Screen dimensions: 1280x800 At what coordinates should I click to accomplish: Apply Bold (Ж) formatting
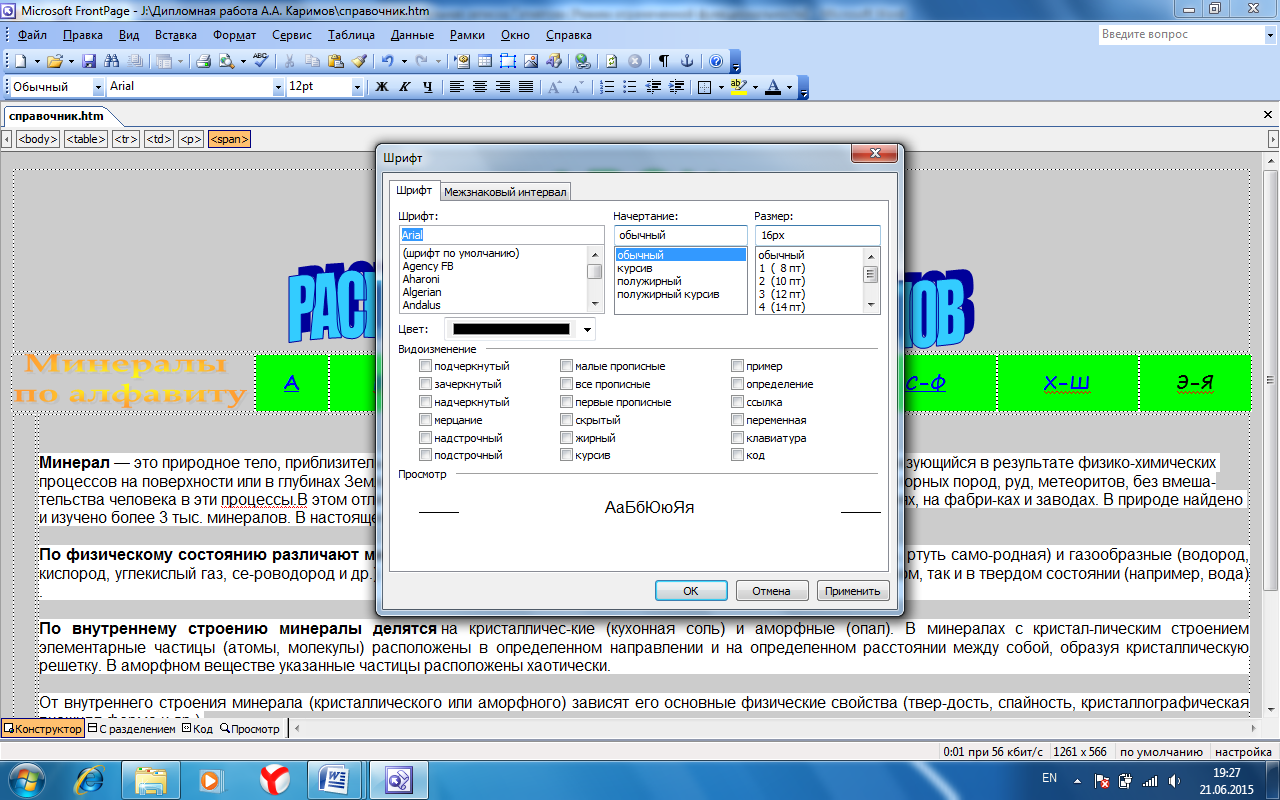(x=381, y=87)
